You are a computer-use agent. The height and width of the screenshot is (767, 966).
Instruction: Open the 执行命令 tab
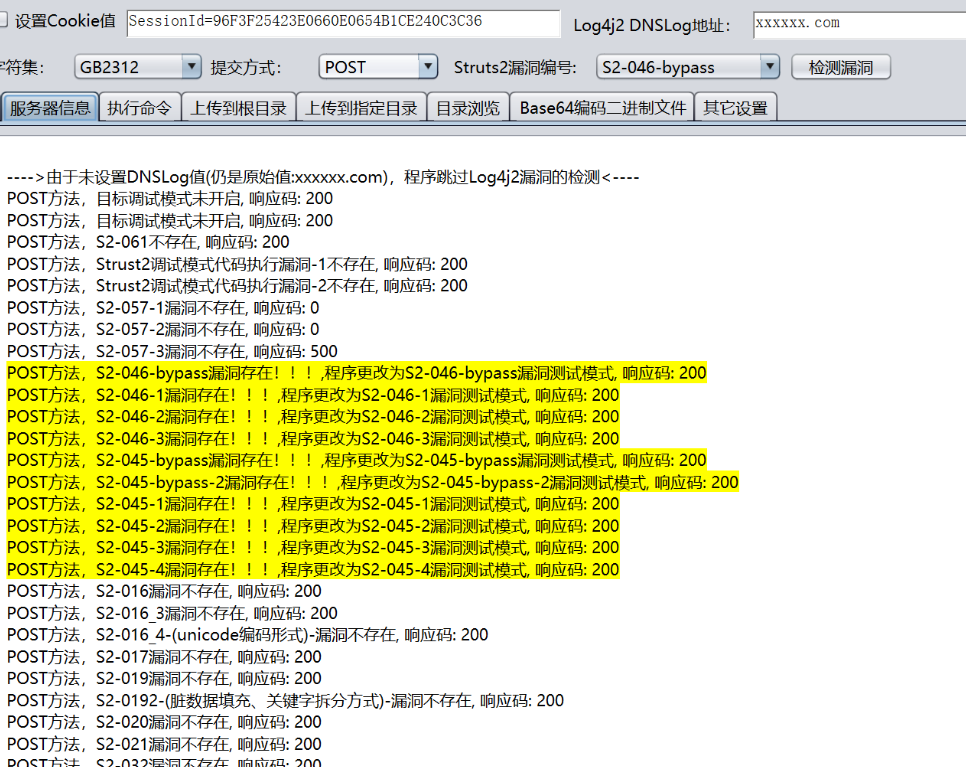pos(139,108)
